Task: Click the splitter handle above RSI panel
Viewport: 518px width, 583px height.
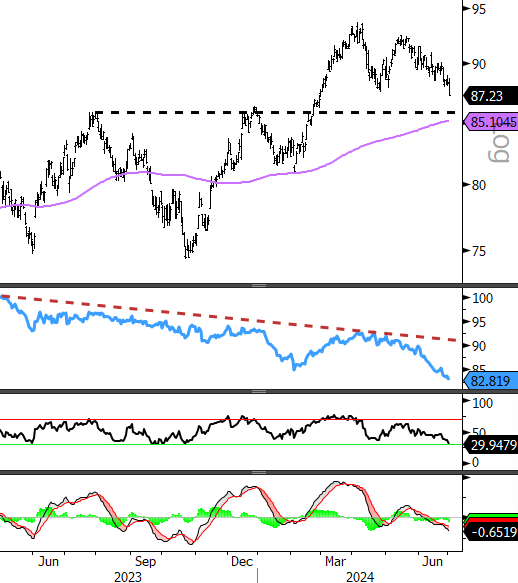Action: click(259, 392)
